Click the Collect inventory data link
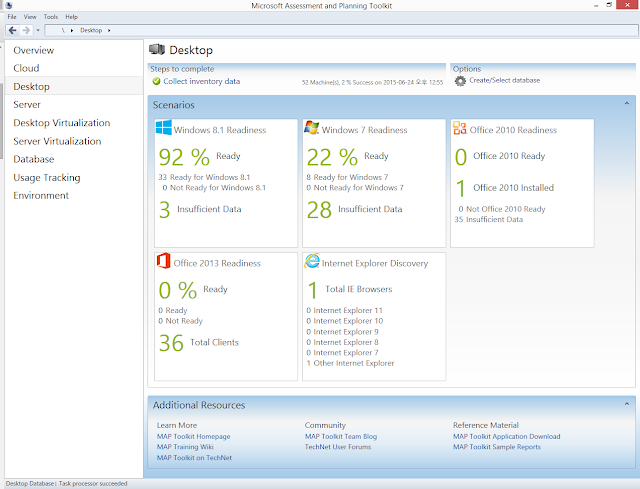The height and width of the screenshot is (489, 640). tap(202, 81)
